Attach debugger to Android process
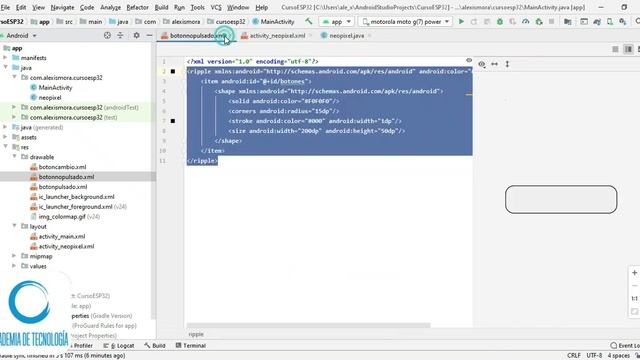640x360 pixels. pos(539,22)
